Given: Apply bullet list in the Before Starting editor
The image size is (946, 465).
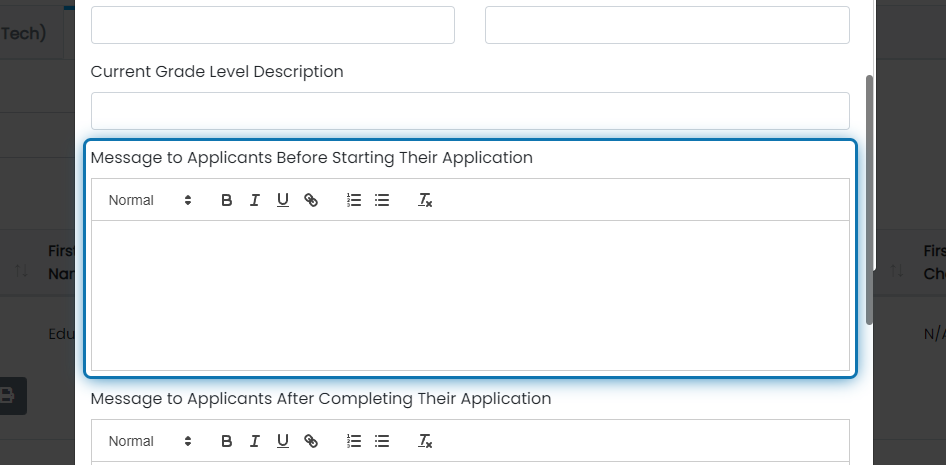Looking at the screenshot, I should pos(382,200).
